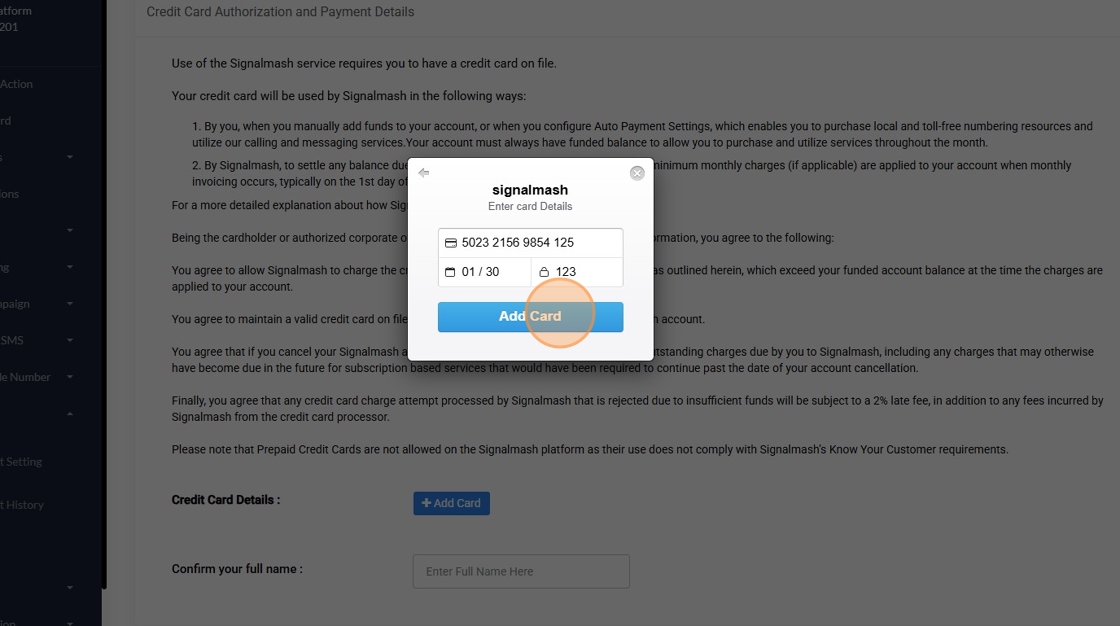Viewport: 1120px width, 626px height.
Task: Open the History item in the sidebar
Action: pyautogui.click(x=22, y=505)
